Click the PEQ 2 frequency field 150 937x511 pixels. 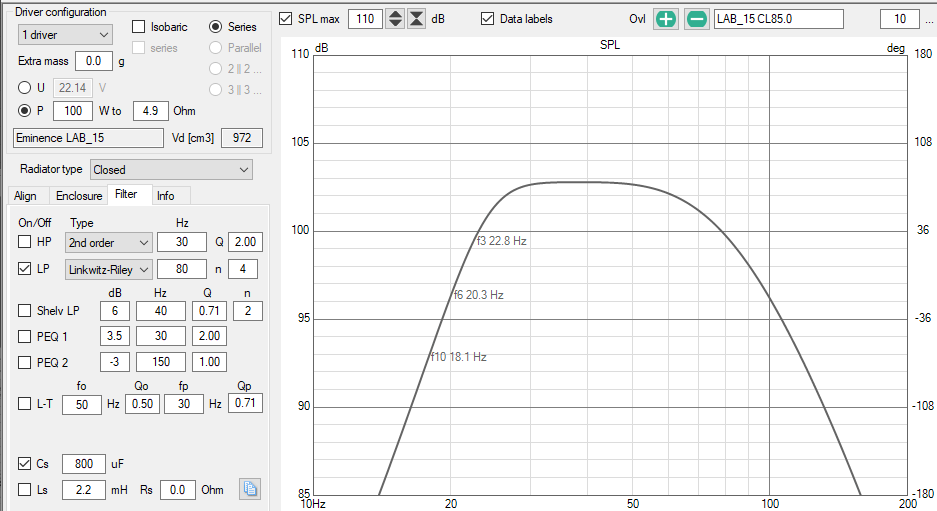[161, 362]
